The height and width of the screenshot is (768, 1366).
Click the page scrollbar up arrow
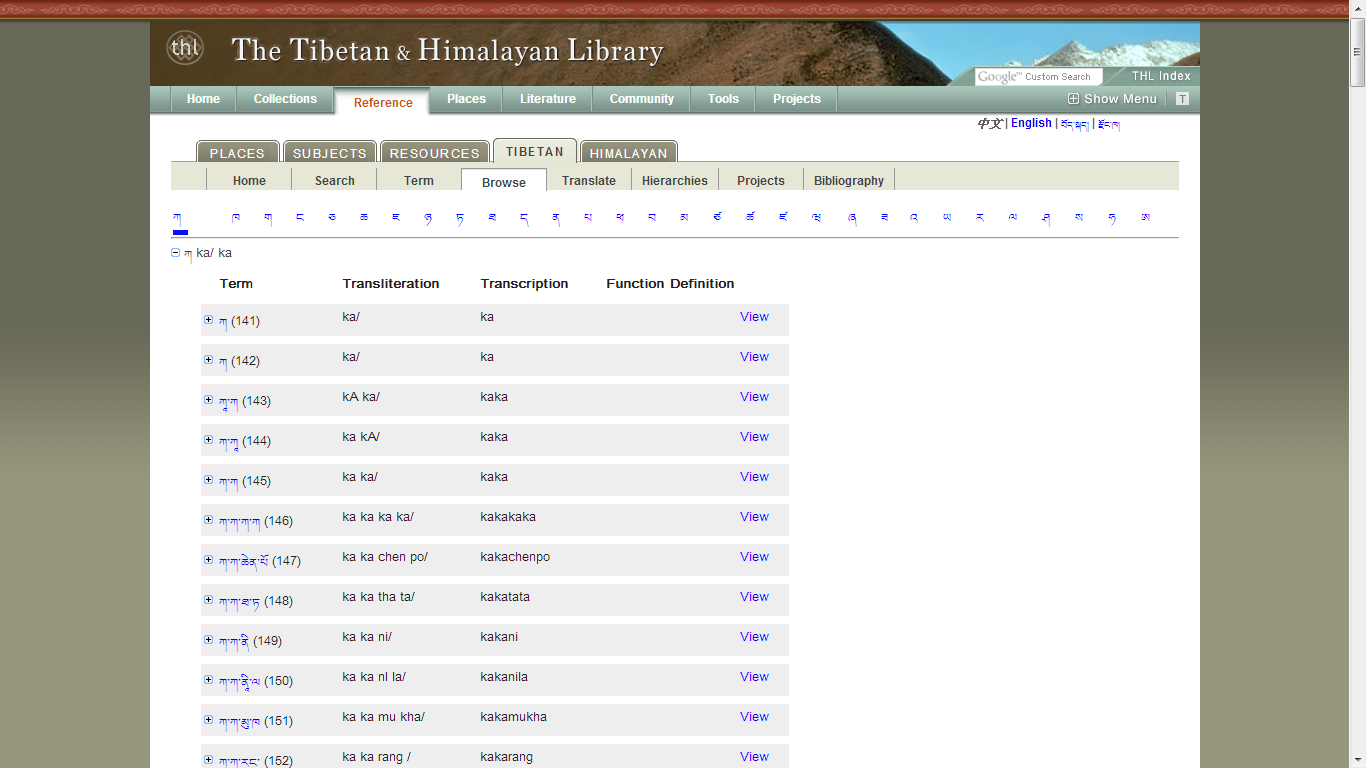(1357, 8)
